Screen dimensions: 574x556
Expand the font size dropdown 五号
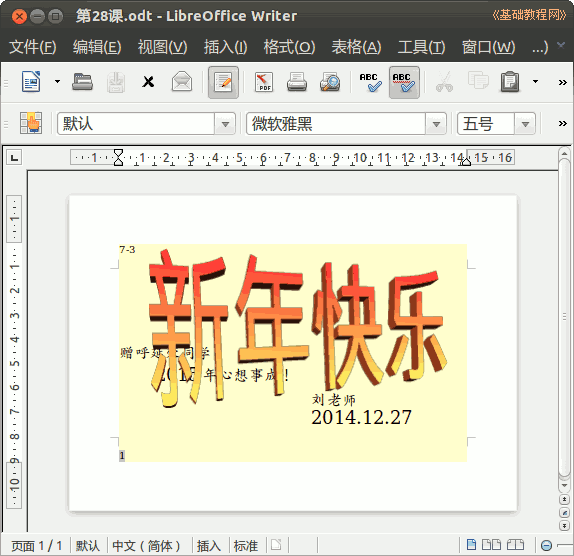pos(525,124)
